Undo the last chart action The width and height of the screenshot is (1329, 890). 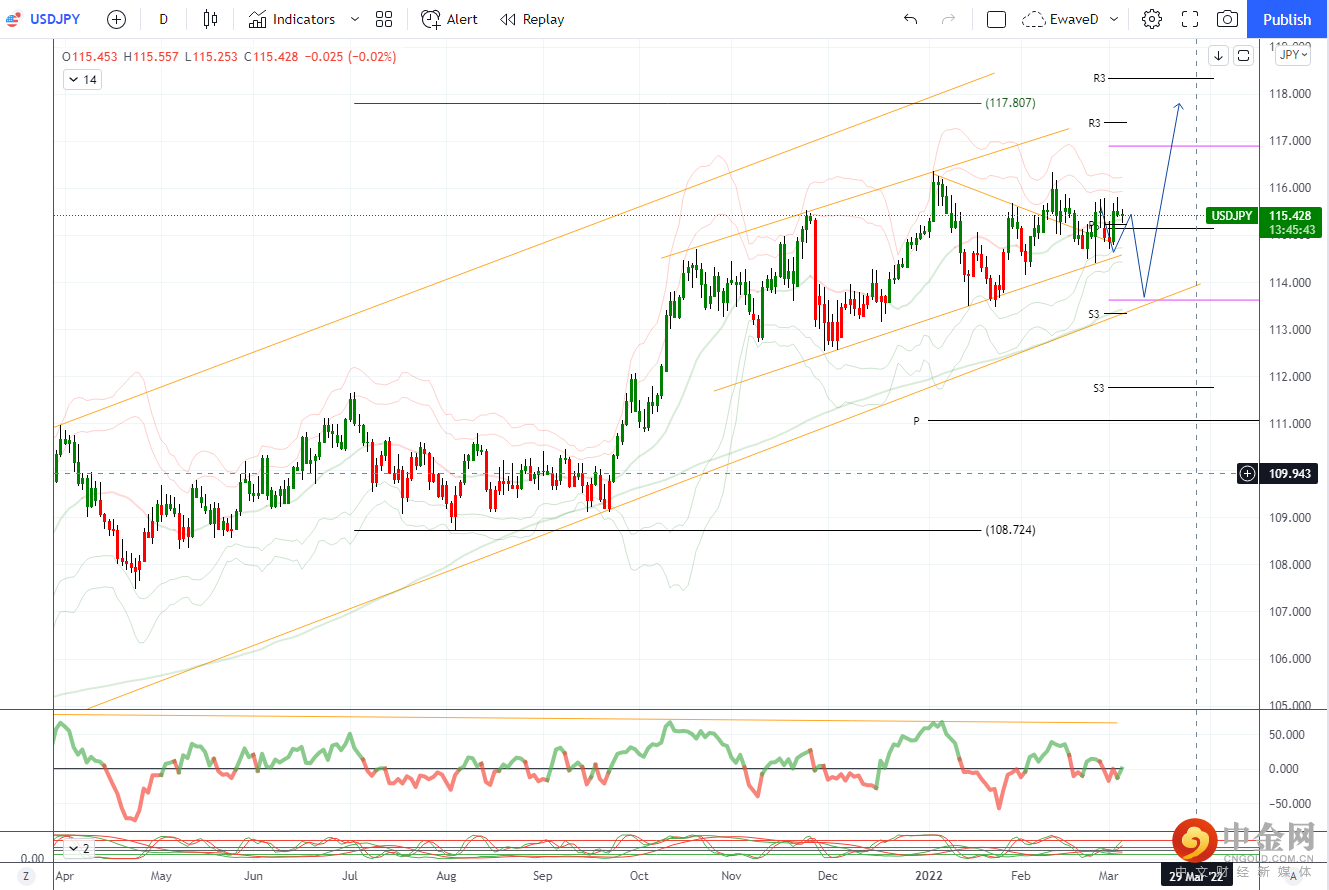point(910,19)
